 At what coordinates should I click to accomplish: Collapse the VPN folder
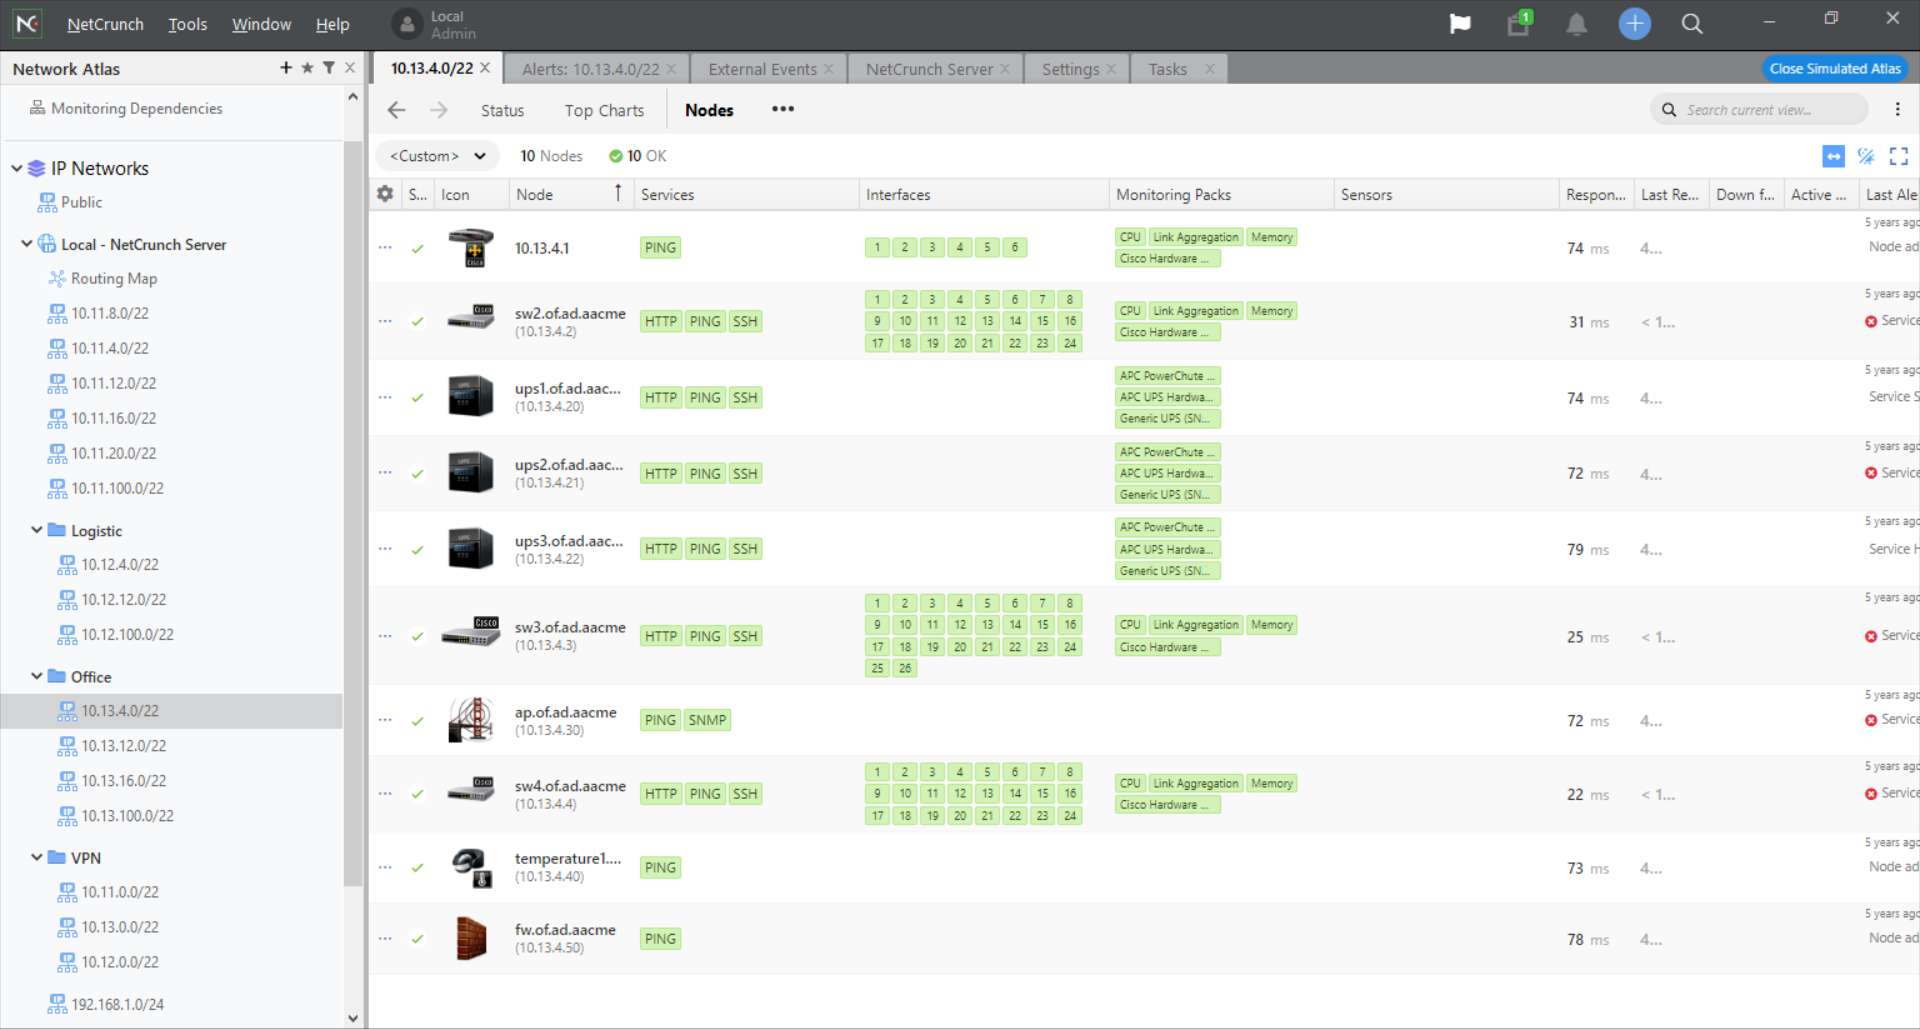37,857
